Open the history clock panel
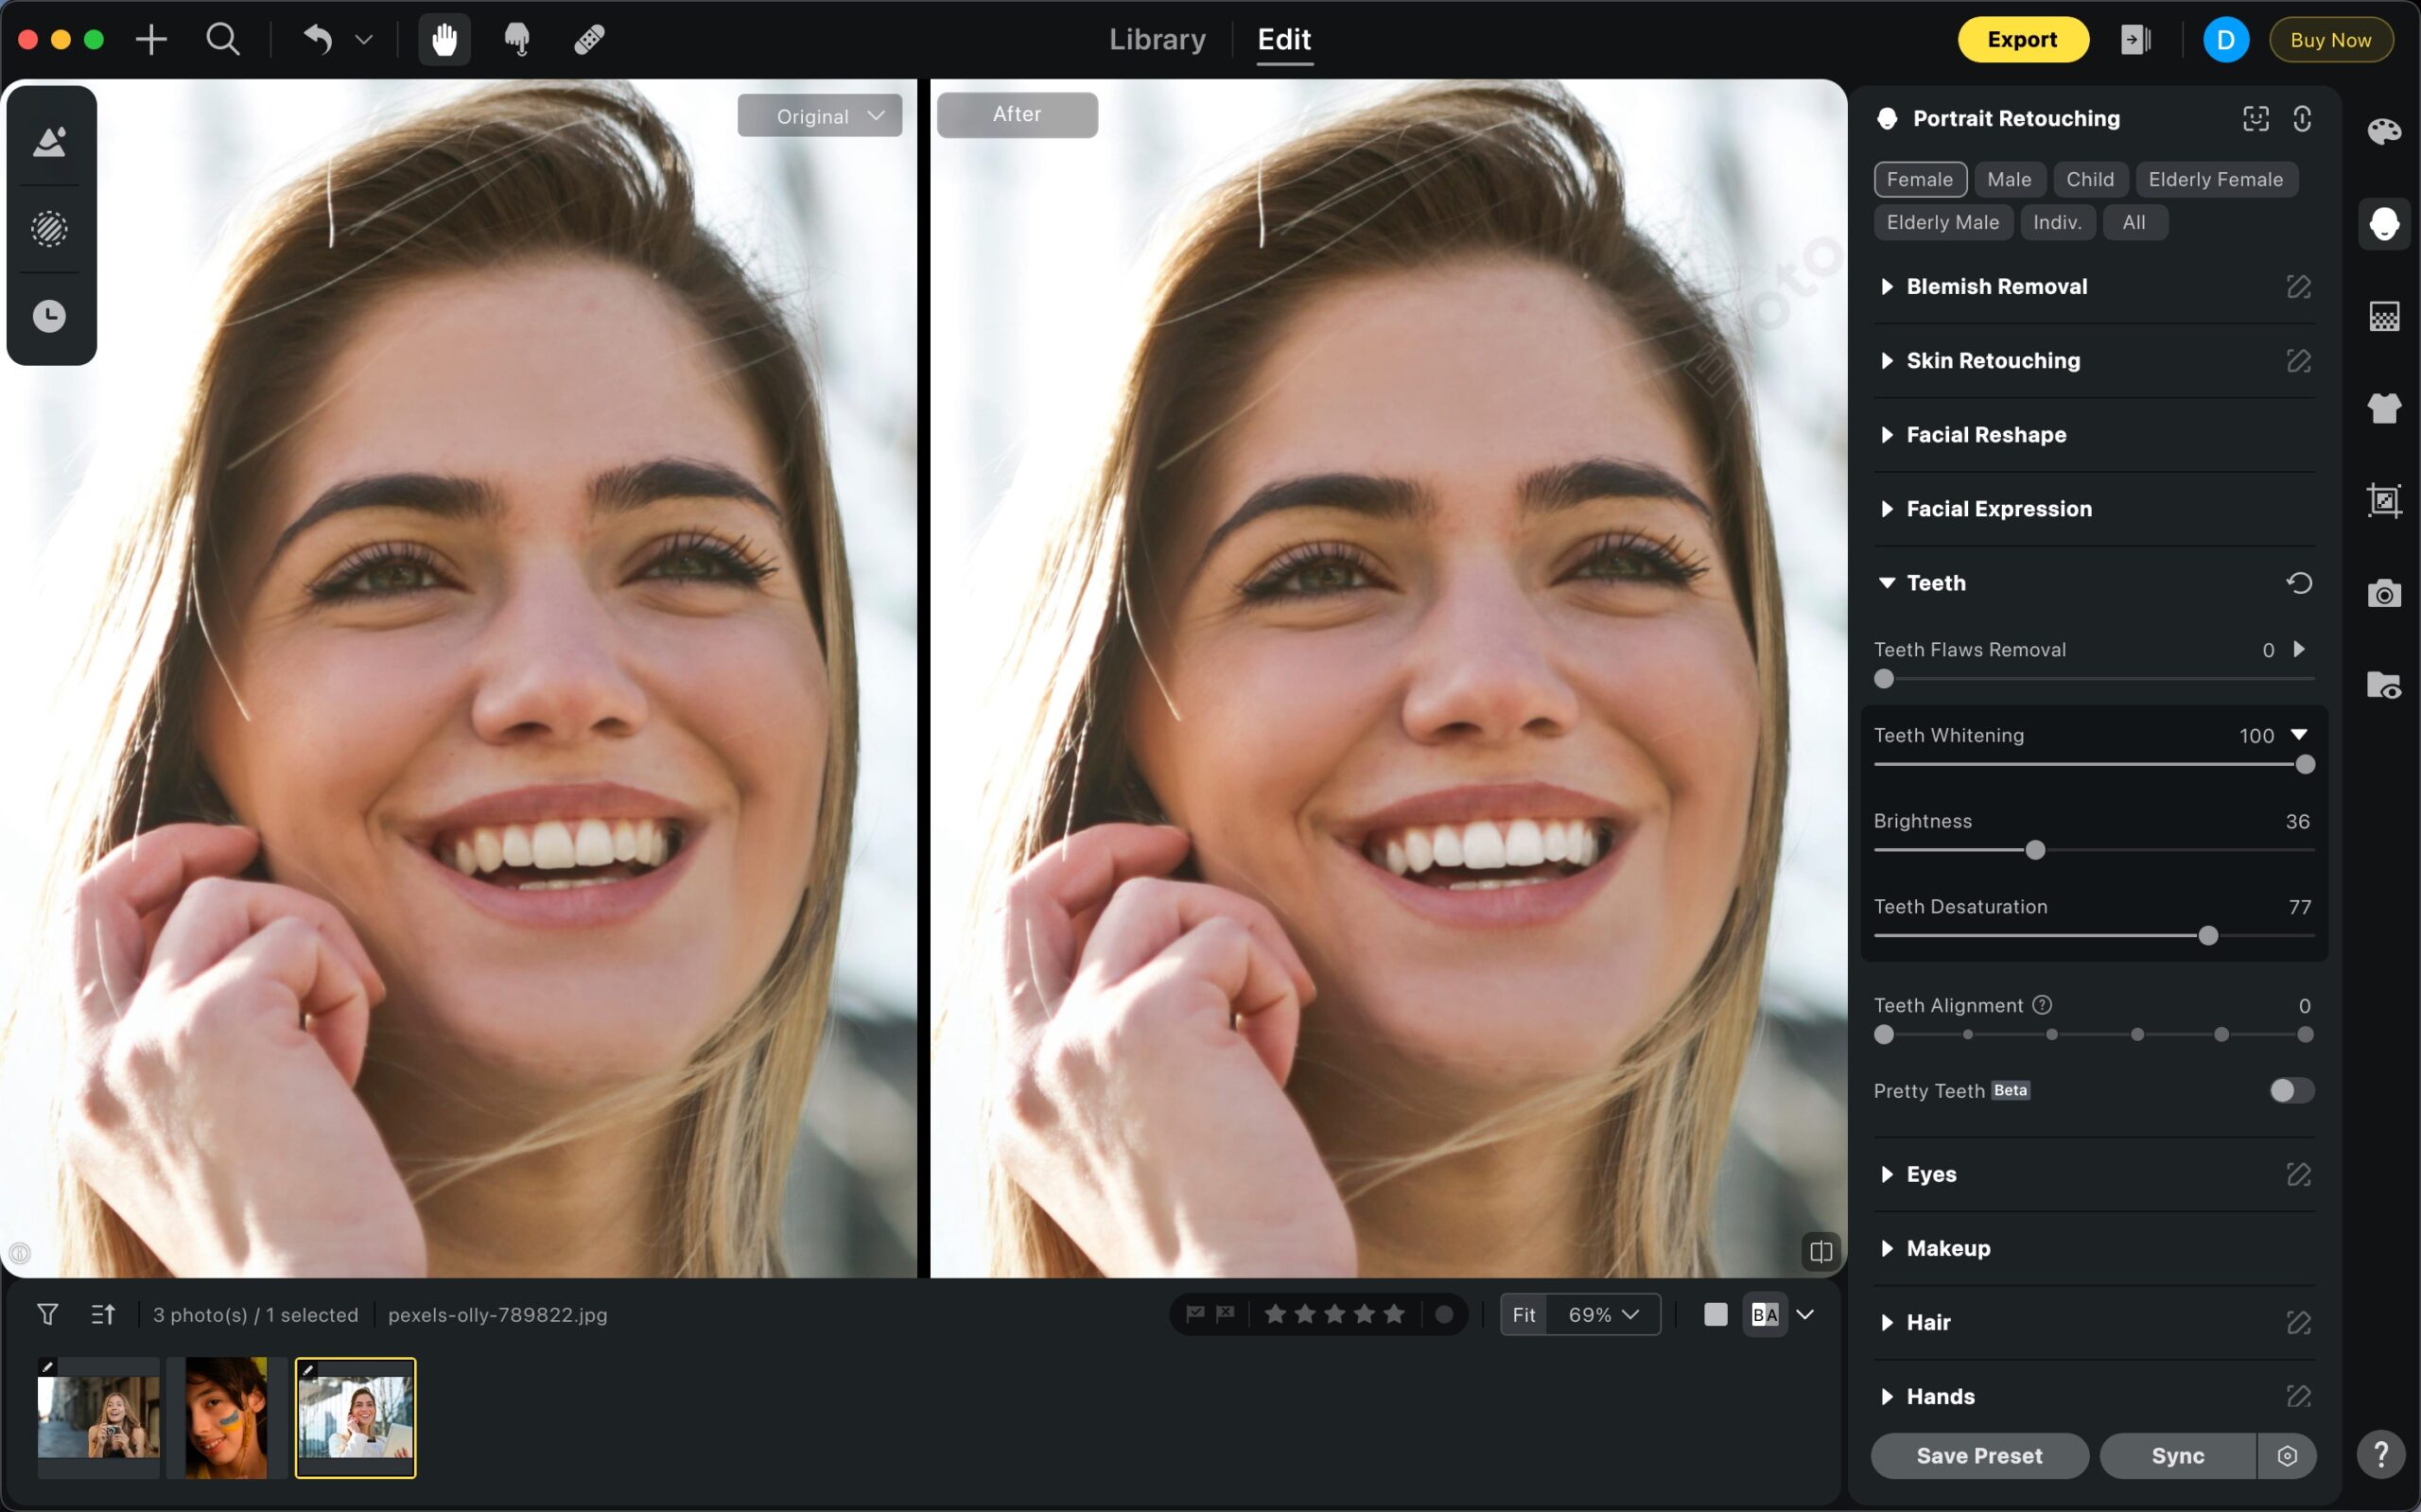Image resolution: width=2421 pixels, height=1512 pixels. 49,317
